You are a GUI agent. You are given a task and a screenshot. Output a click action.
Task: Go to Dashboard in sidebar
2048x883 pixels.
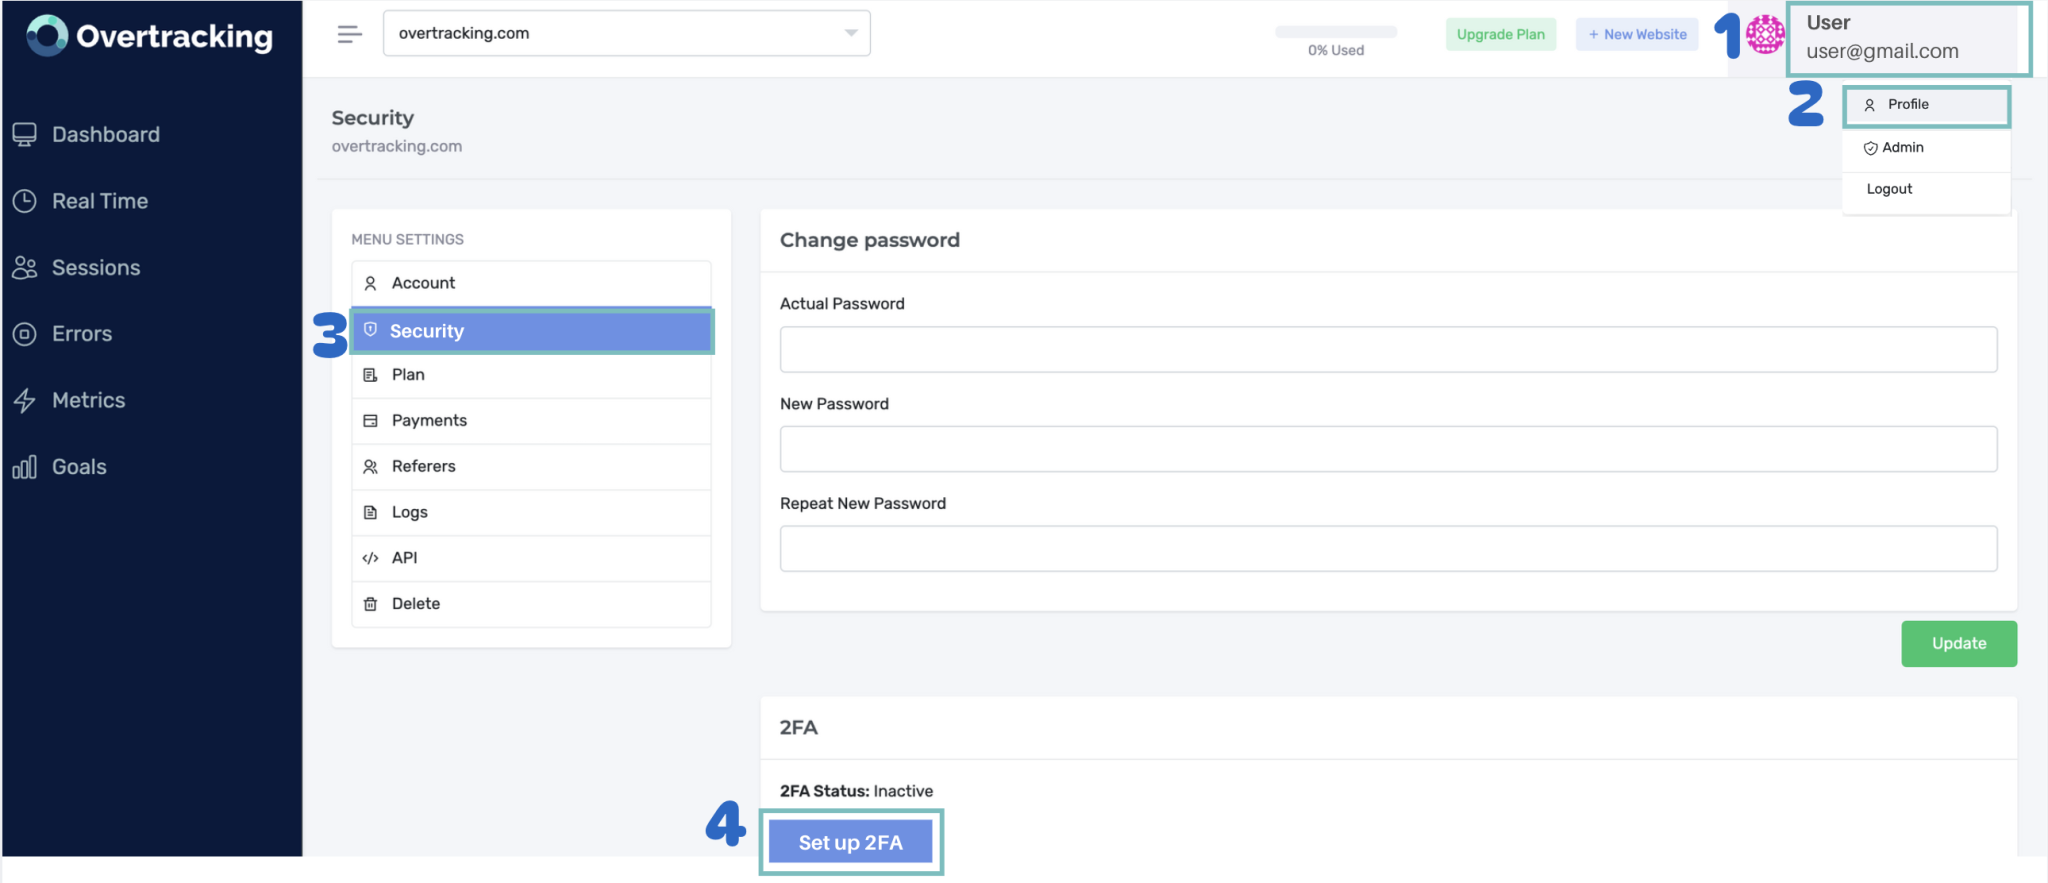pyautogui.click(x=86, y=134)
